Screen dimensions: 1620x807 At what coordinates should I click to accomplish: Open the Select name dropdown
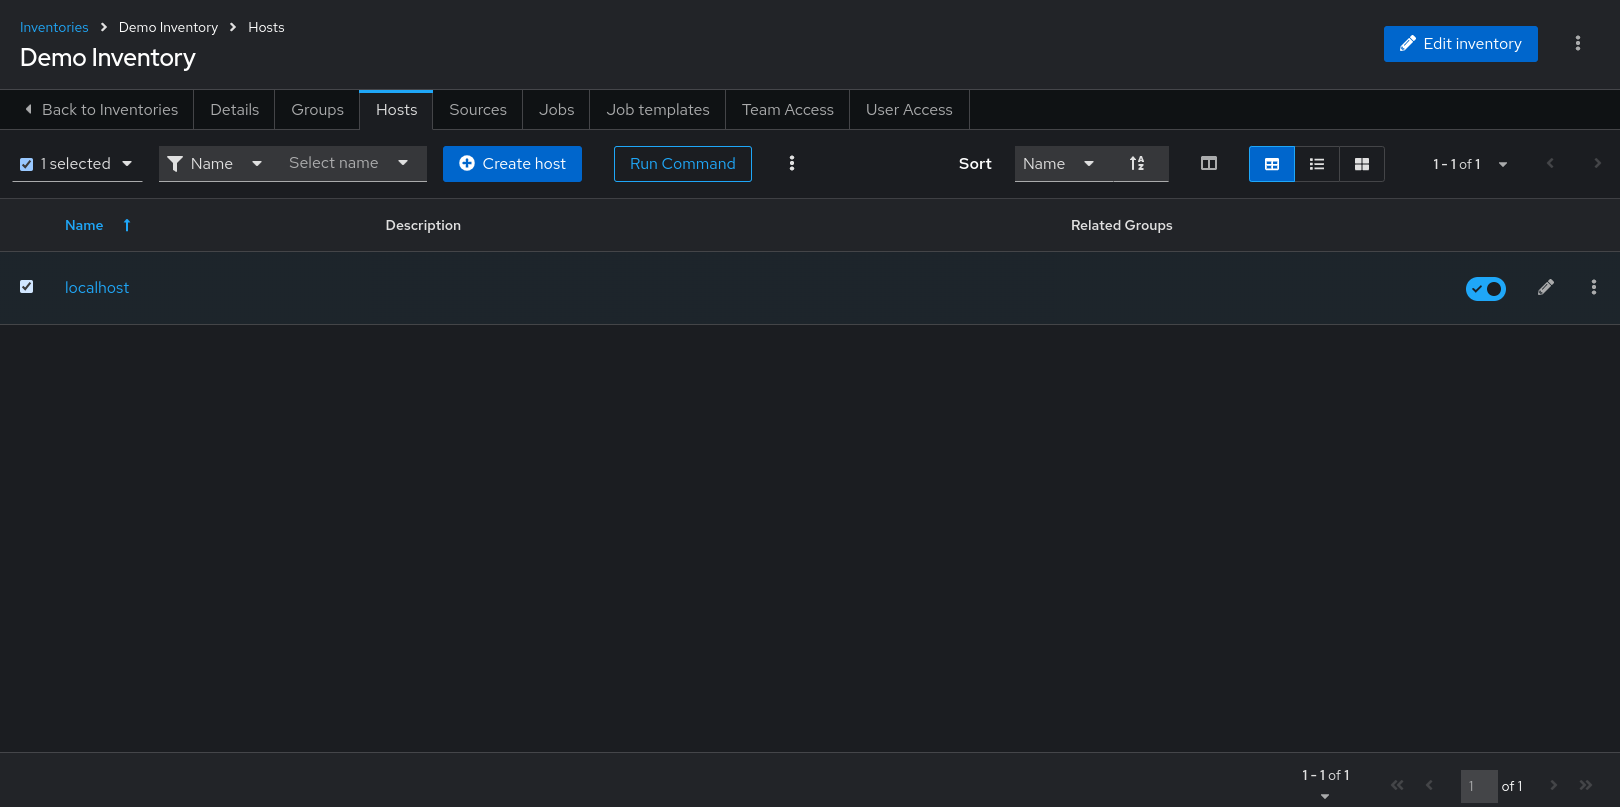click(x=349, y=163)
